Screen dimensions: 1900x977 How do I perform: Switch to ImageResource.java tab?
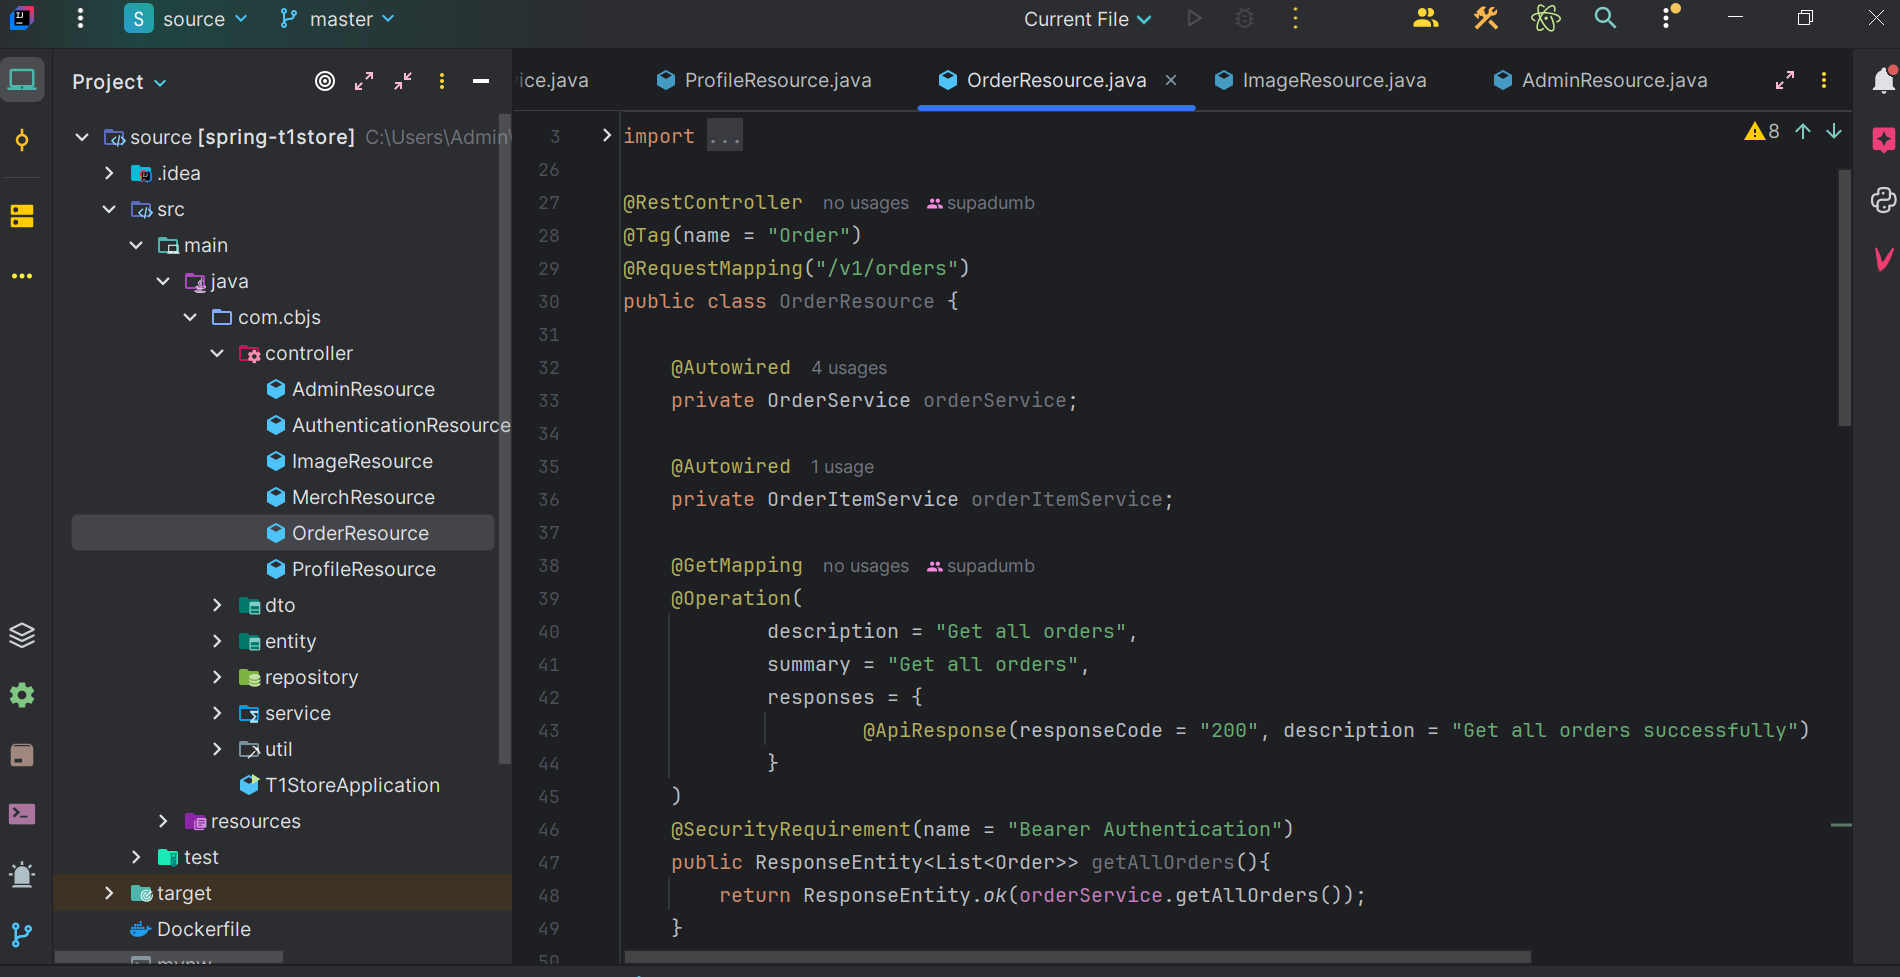point(1321,80)
